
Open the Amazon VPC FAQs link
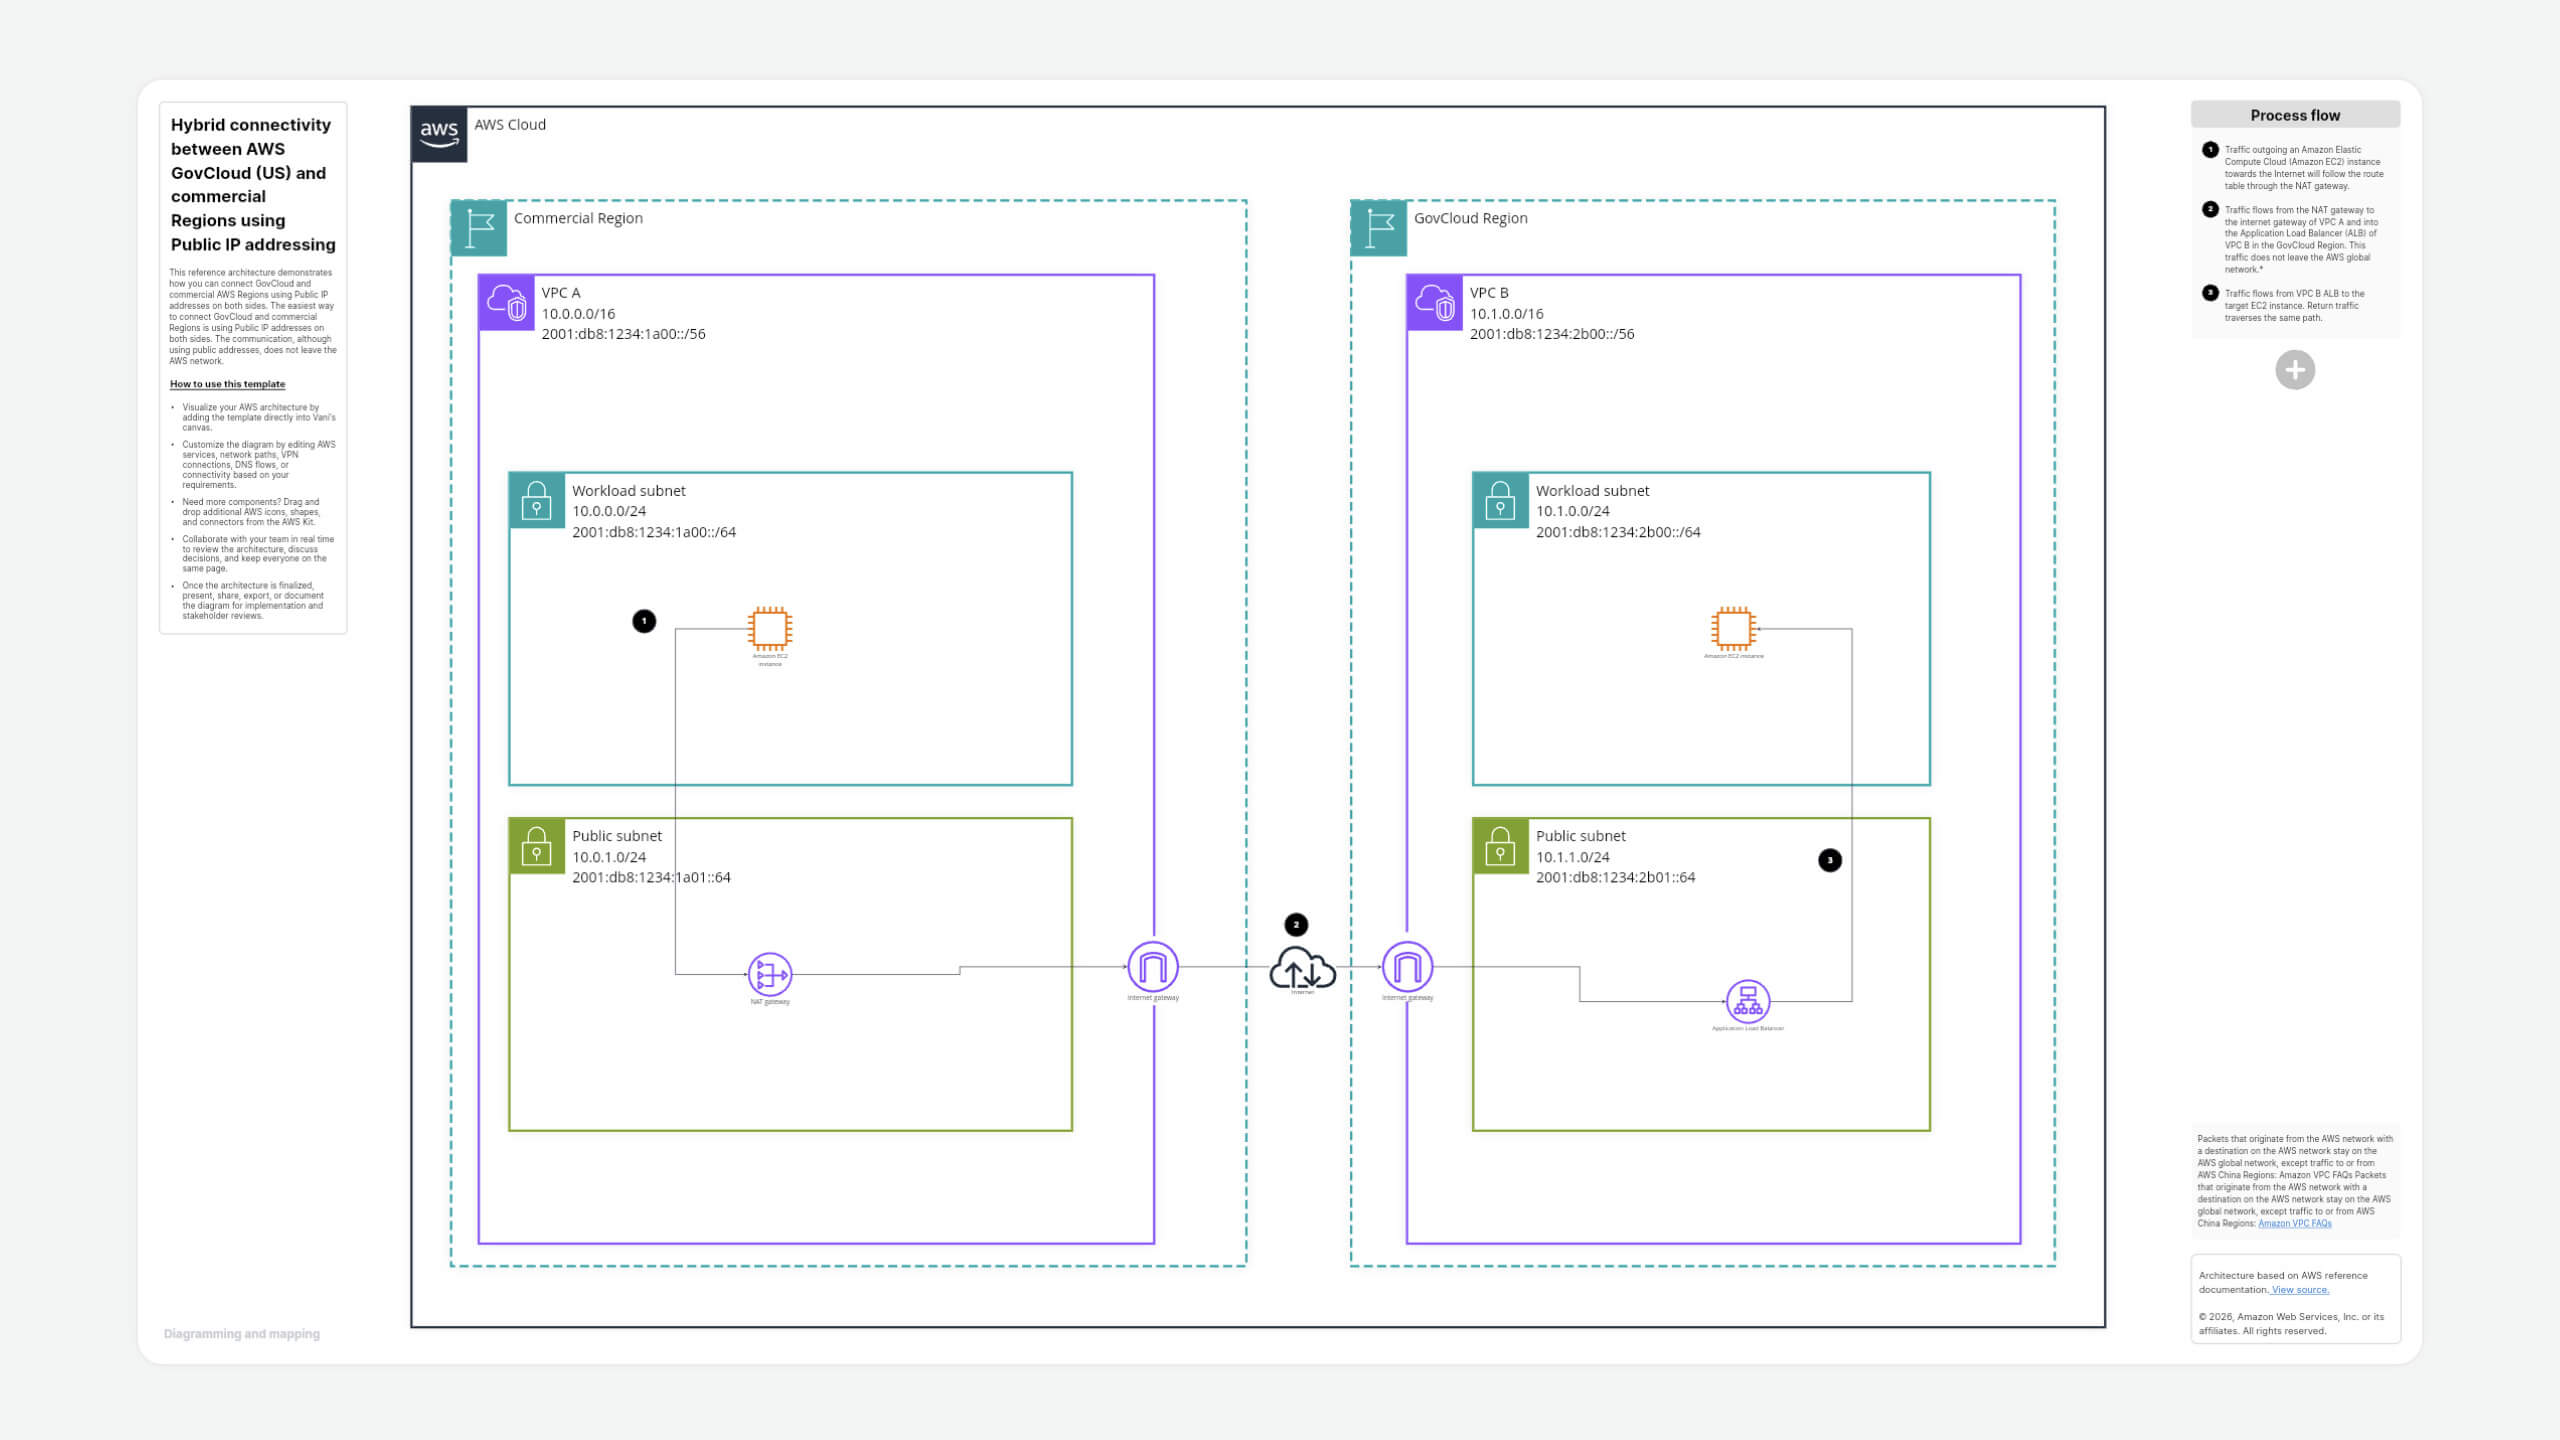click(x=2295, y=1223)
